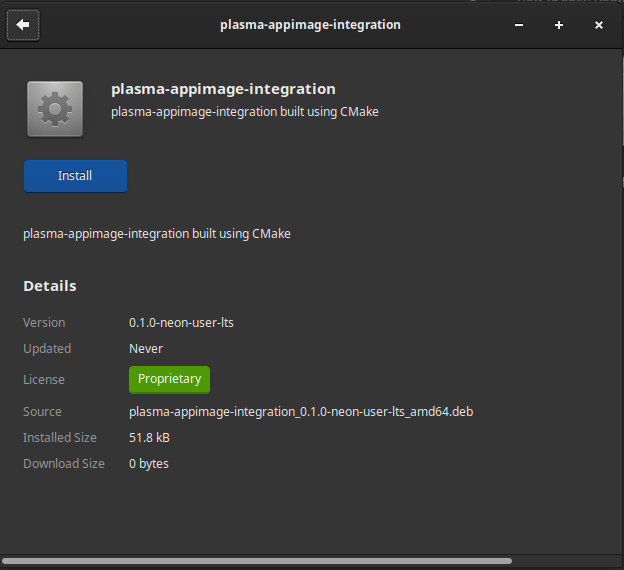Image resolution: width=624 pixels, height=570 pixels.
Task: Click the Updated value Never
Action: click(x=146, y=349)
